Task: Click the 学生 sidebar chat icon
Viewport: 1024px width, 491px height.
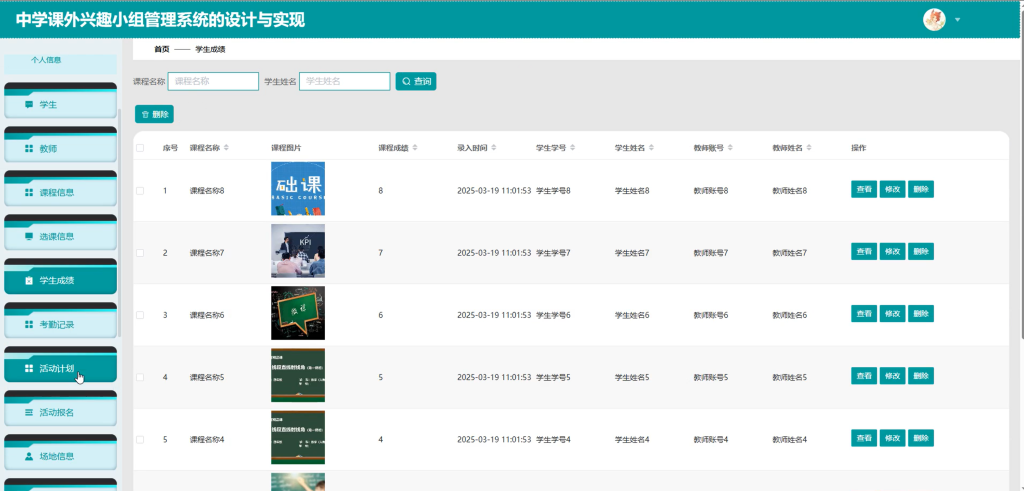Action: click(29, 104)
